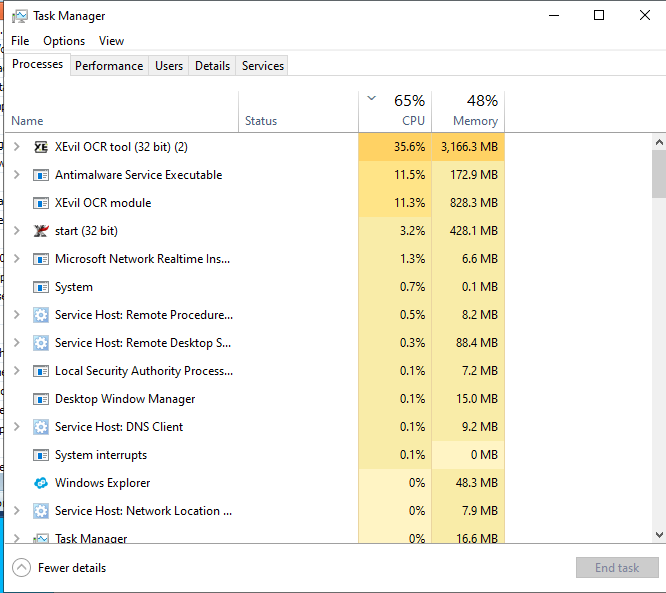This screenshot has height=593, width=666.
Task: Expand Service Host: Remote Desktop Services row
Action: pos(15,343)
